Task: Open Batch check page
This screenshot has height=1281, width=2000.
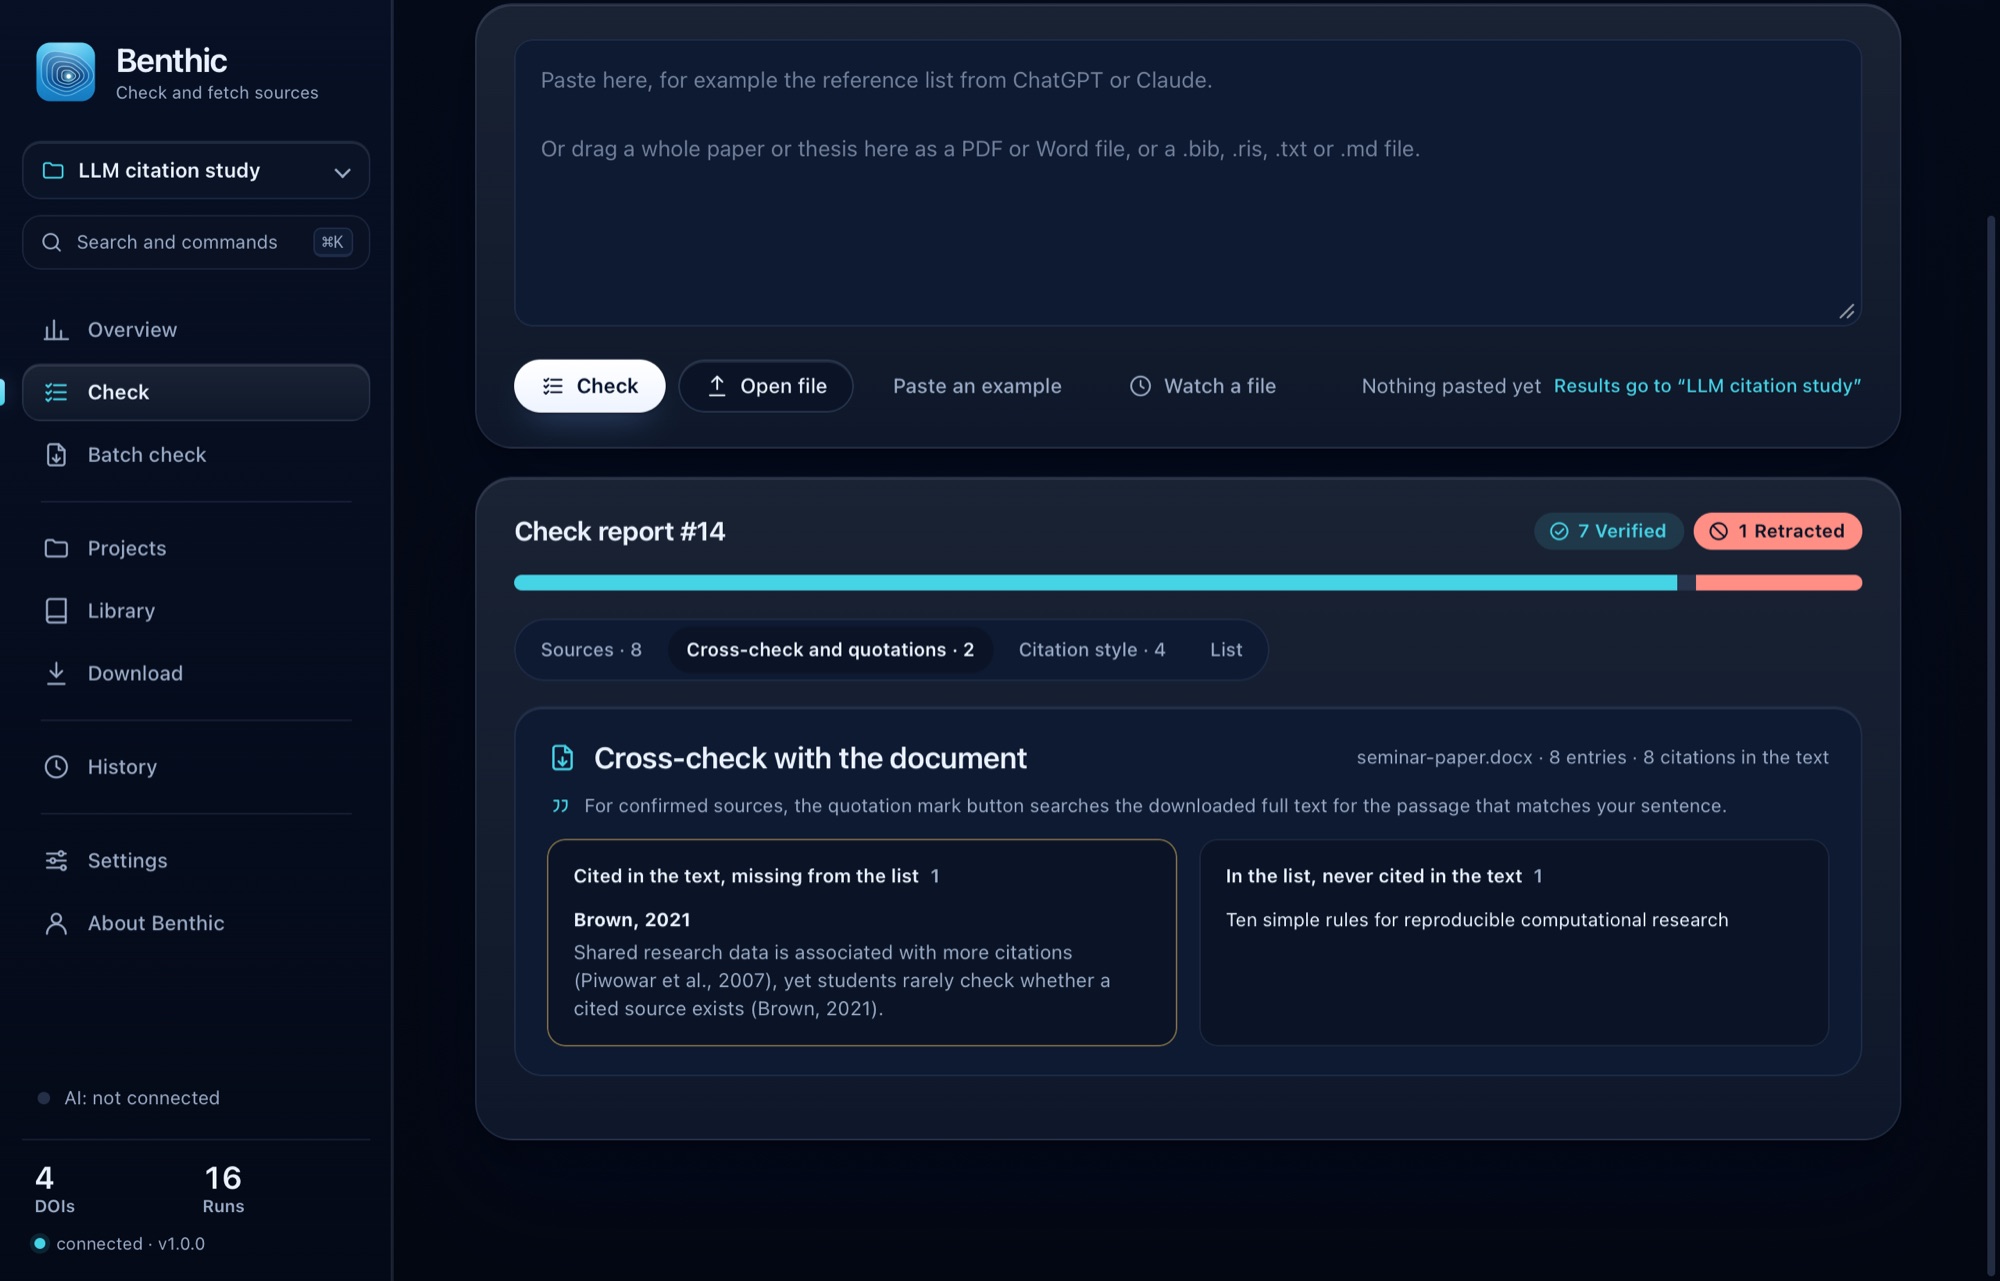Action: [196, 455]
